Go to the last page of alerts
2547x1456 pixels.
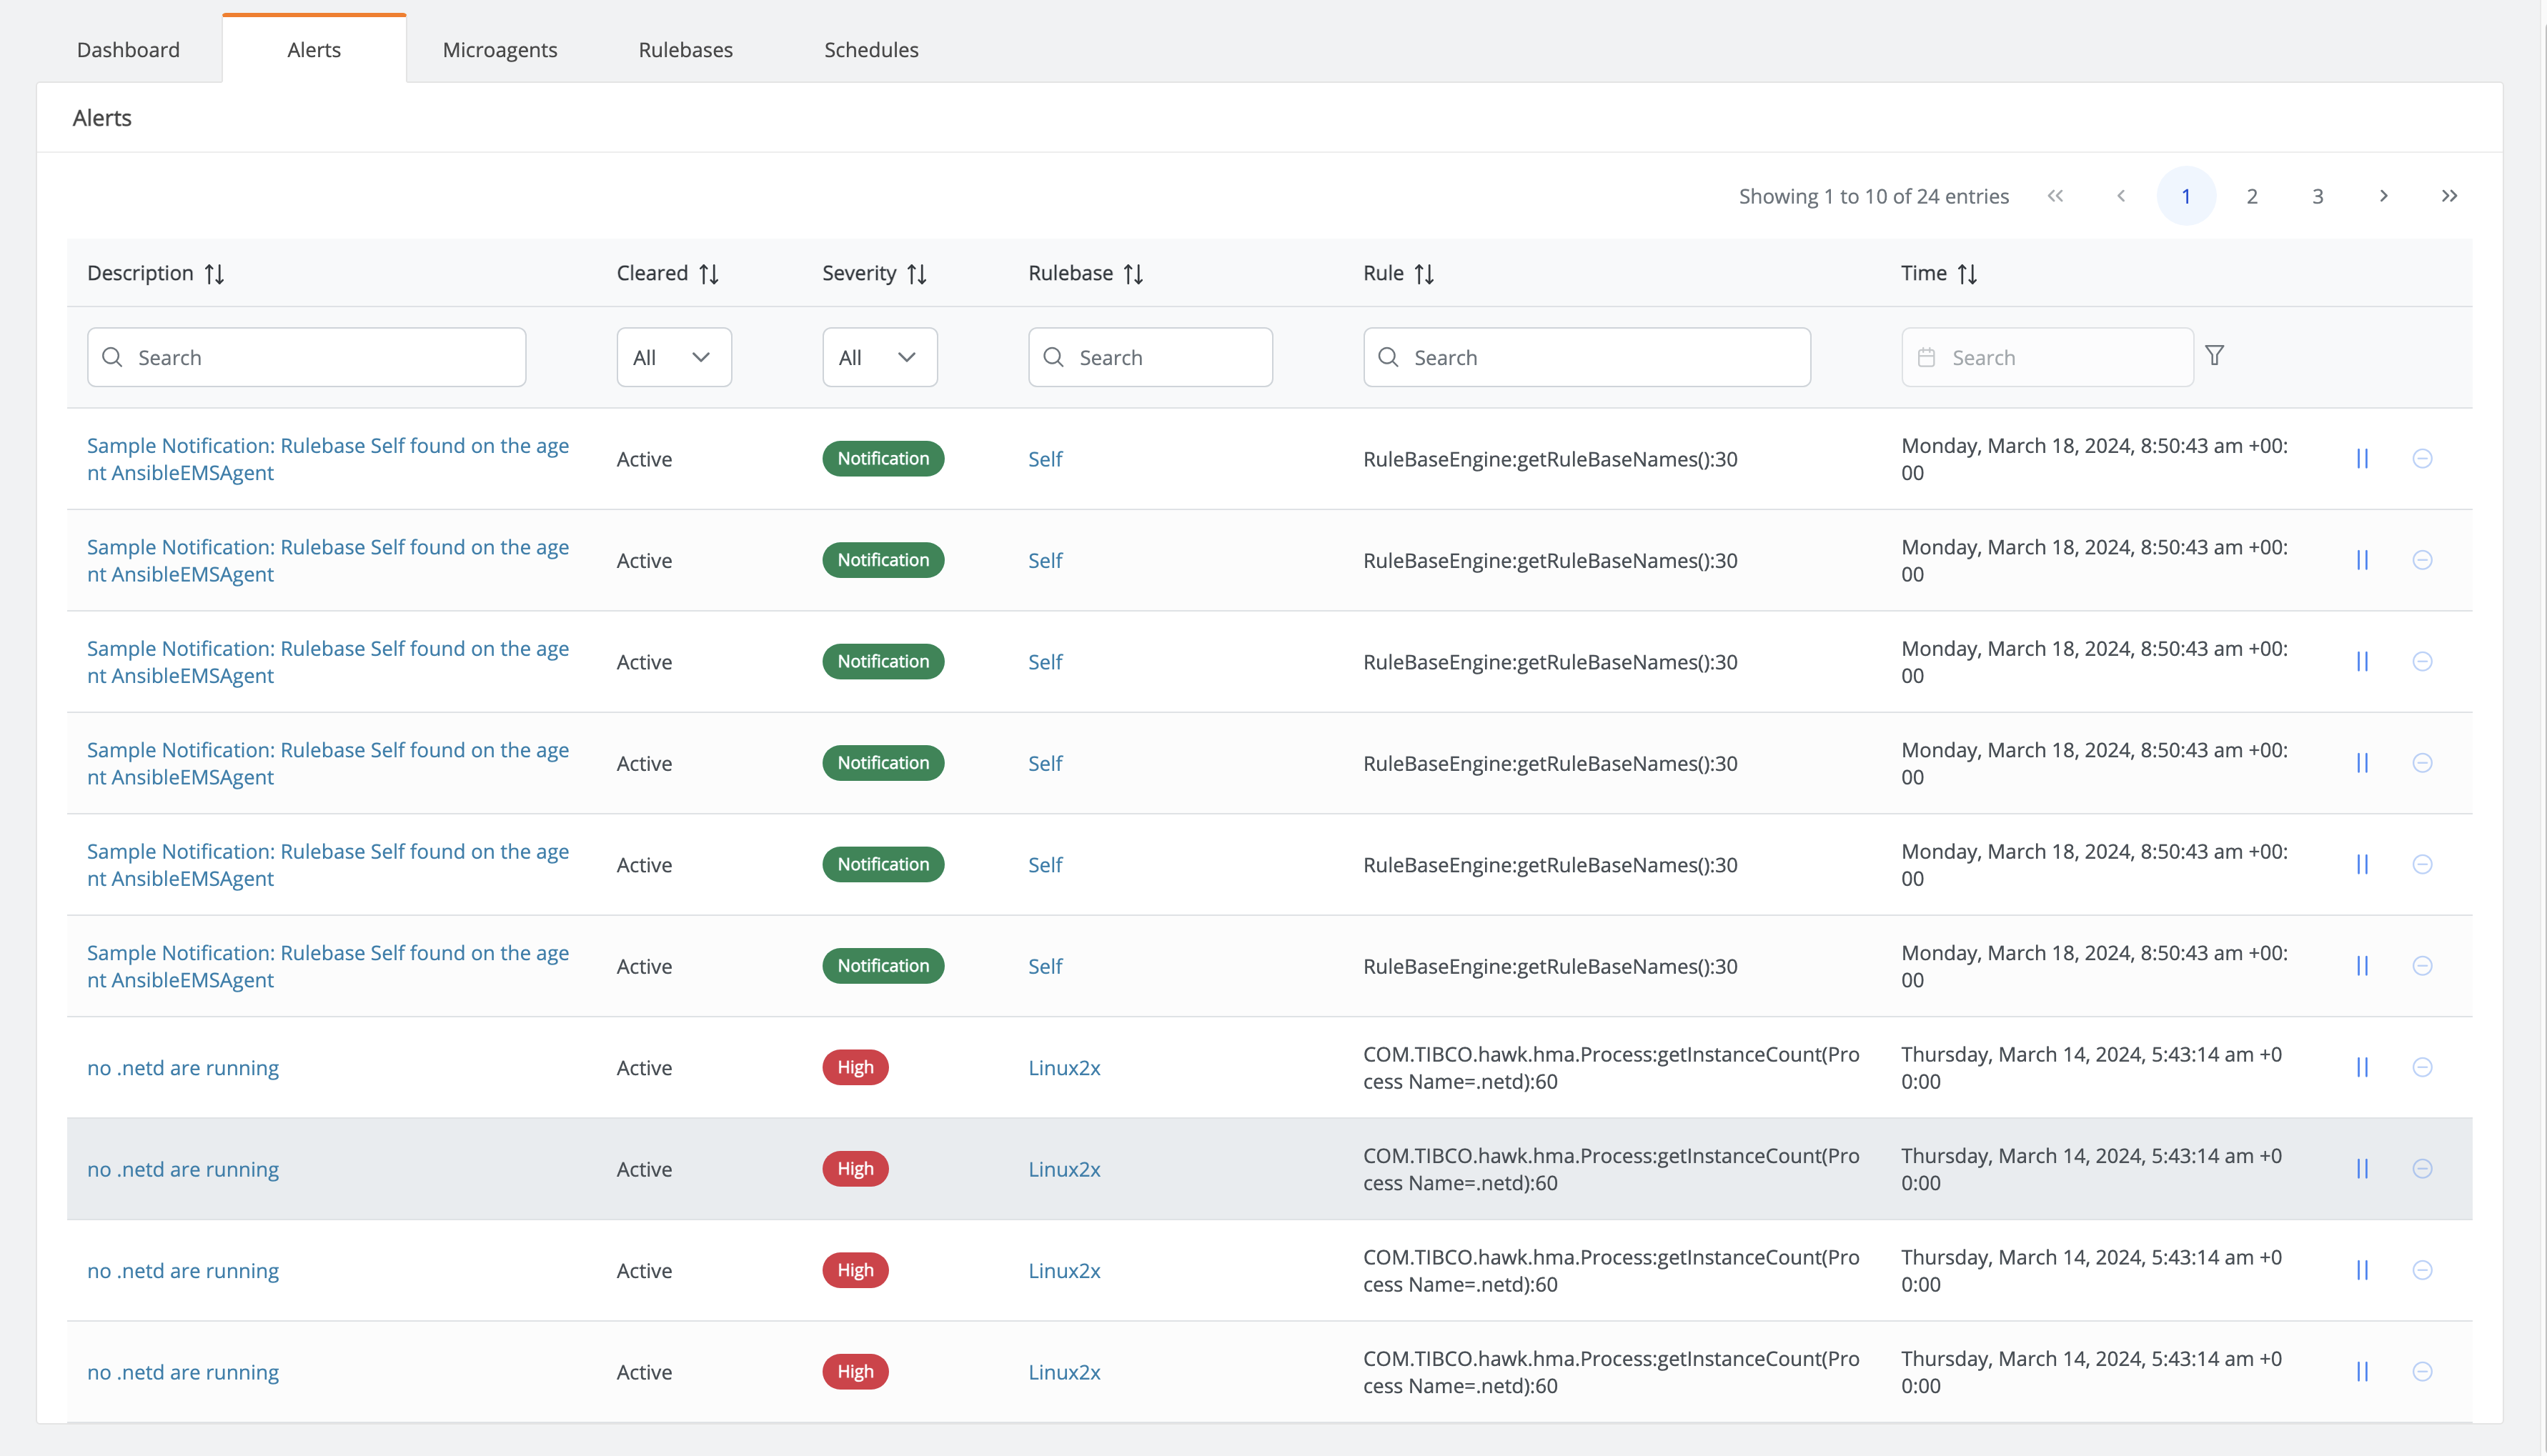[x=2448, y=196]
